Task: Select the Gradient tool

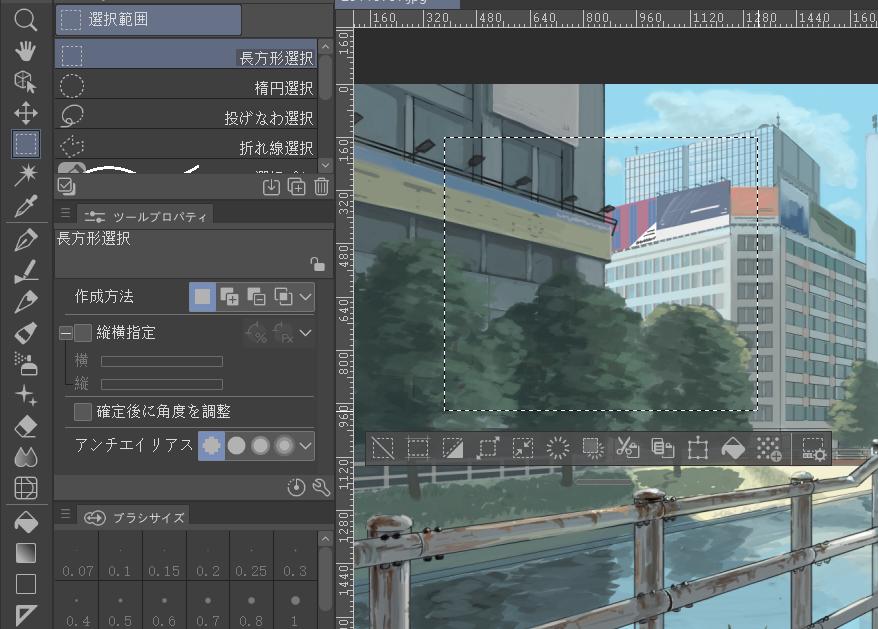Action: coord(26,553)
